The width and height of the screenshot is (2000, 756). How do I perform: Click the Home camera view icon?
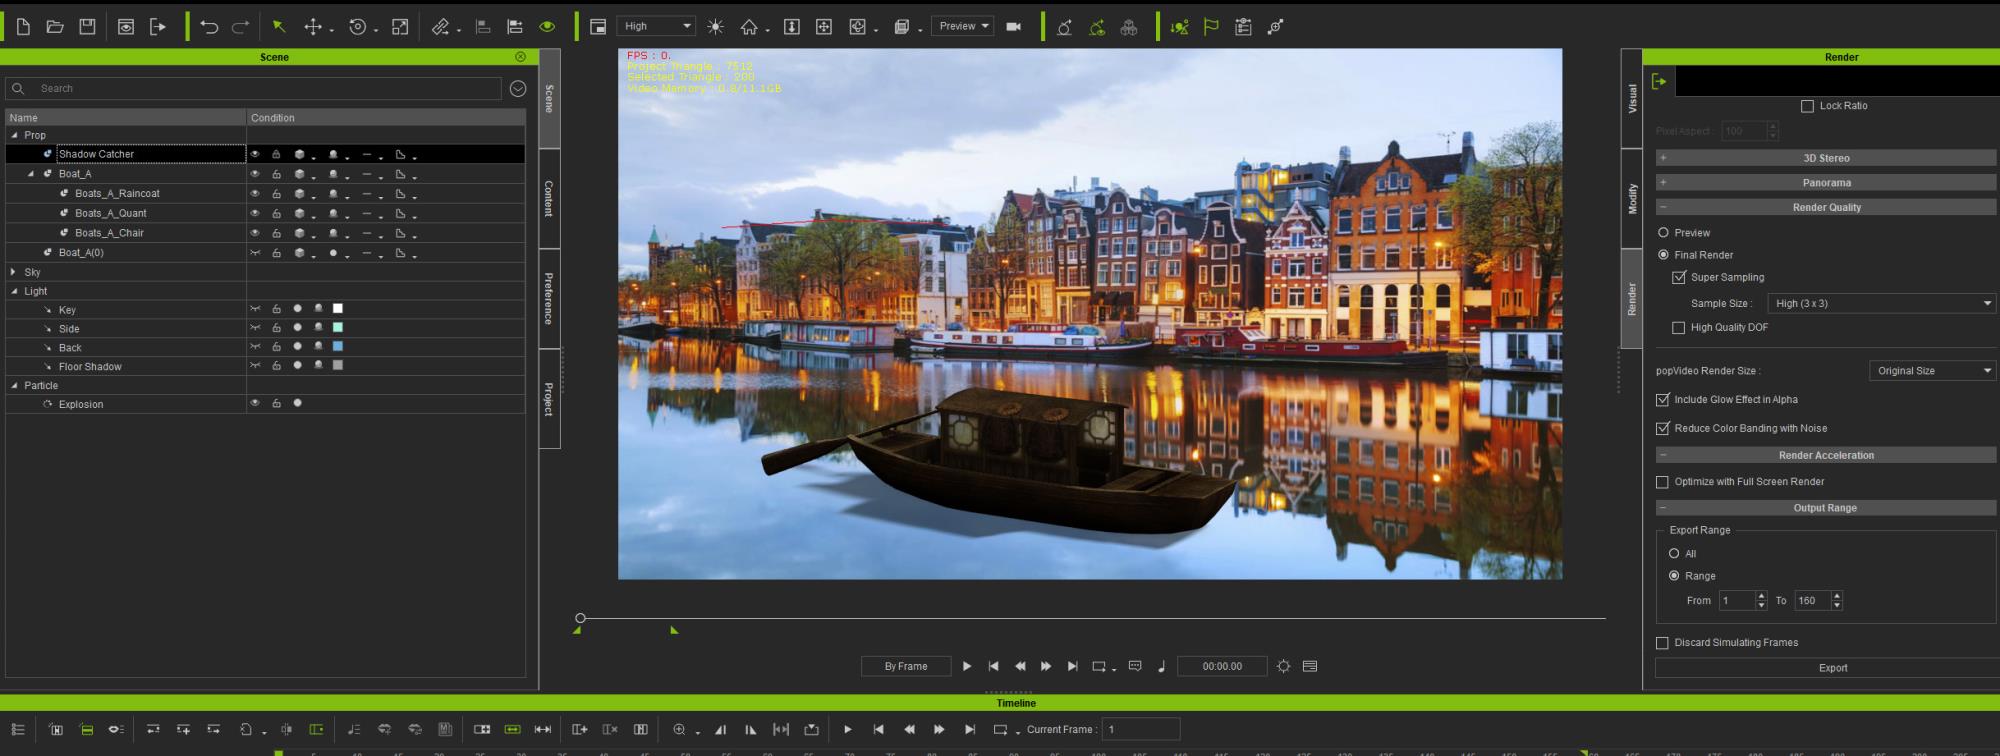[749, 27]
